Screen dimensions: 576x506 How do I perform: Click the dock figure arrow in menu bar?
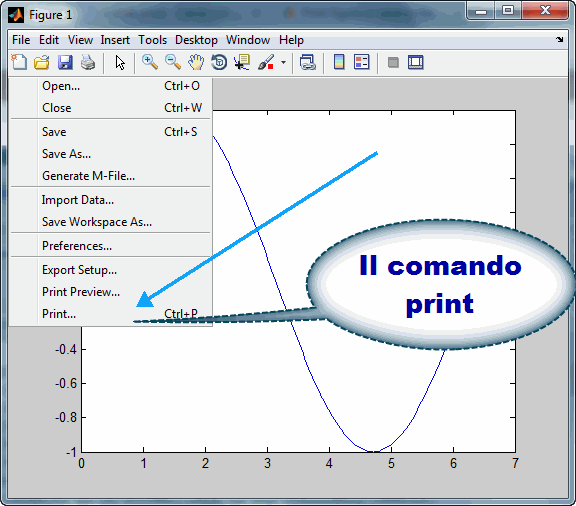tap(559, 39)
